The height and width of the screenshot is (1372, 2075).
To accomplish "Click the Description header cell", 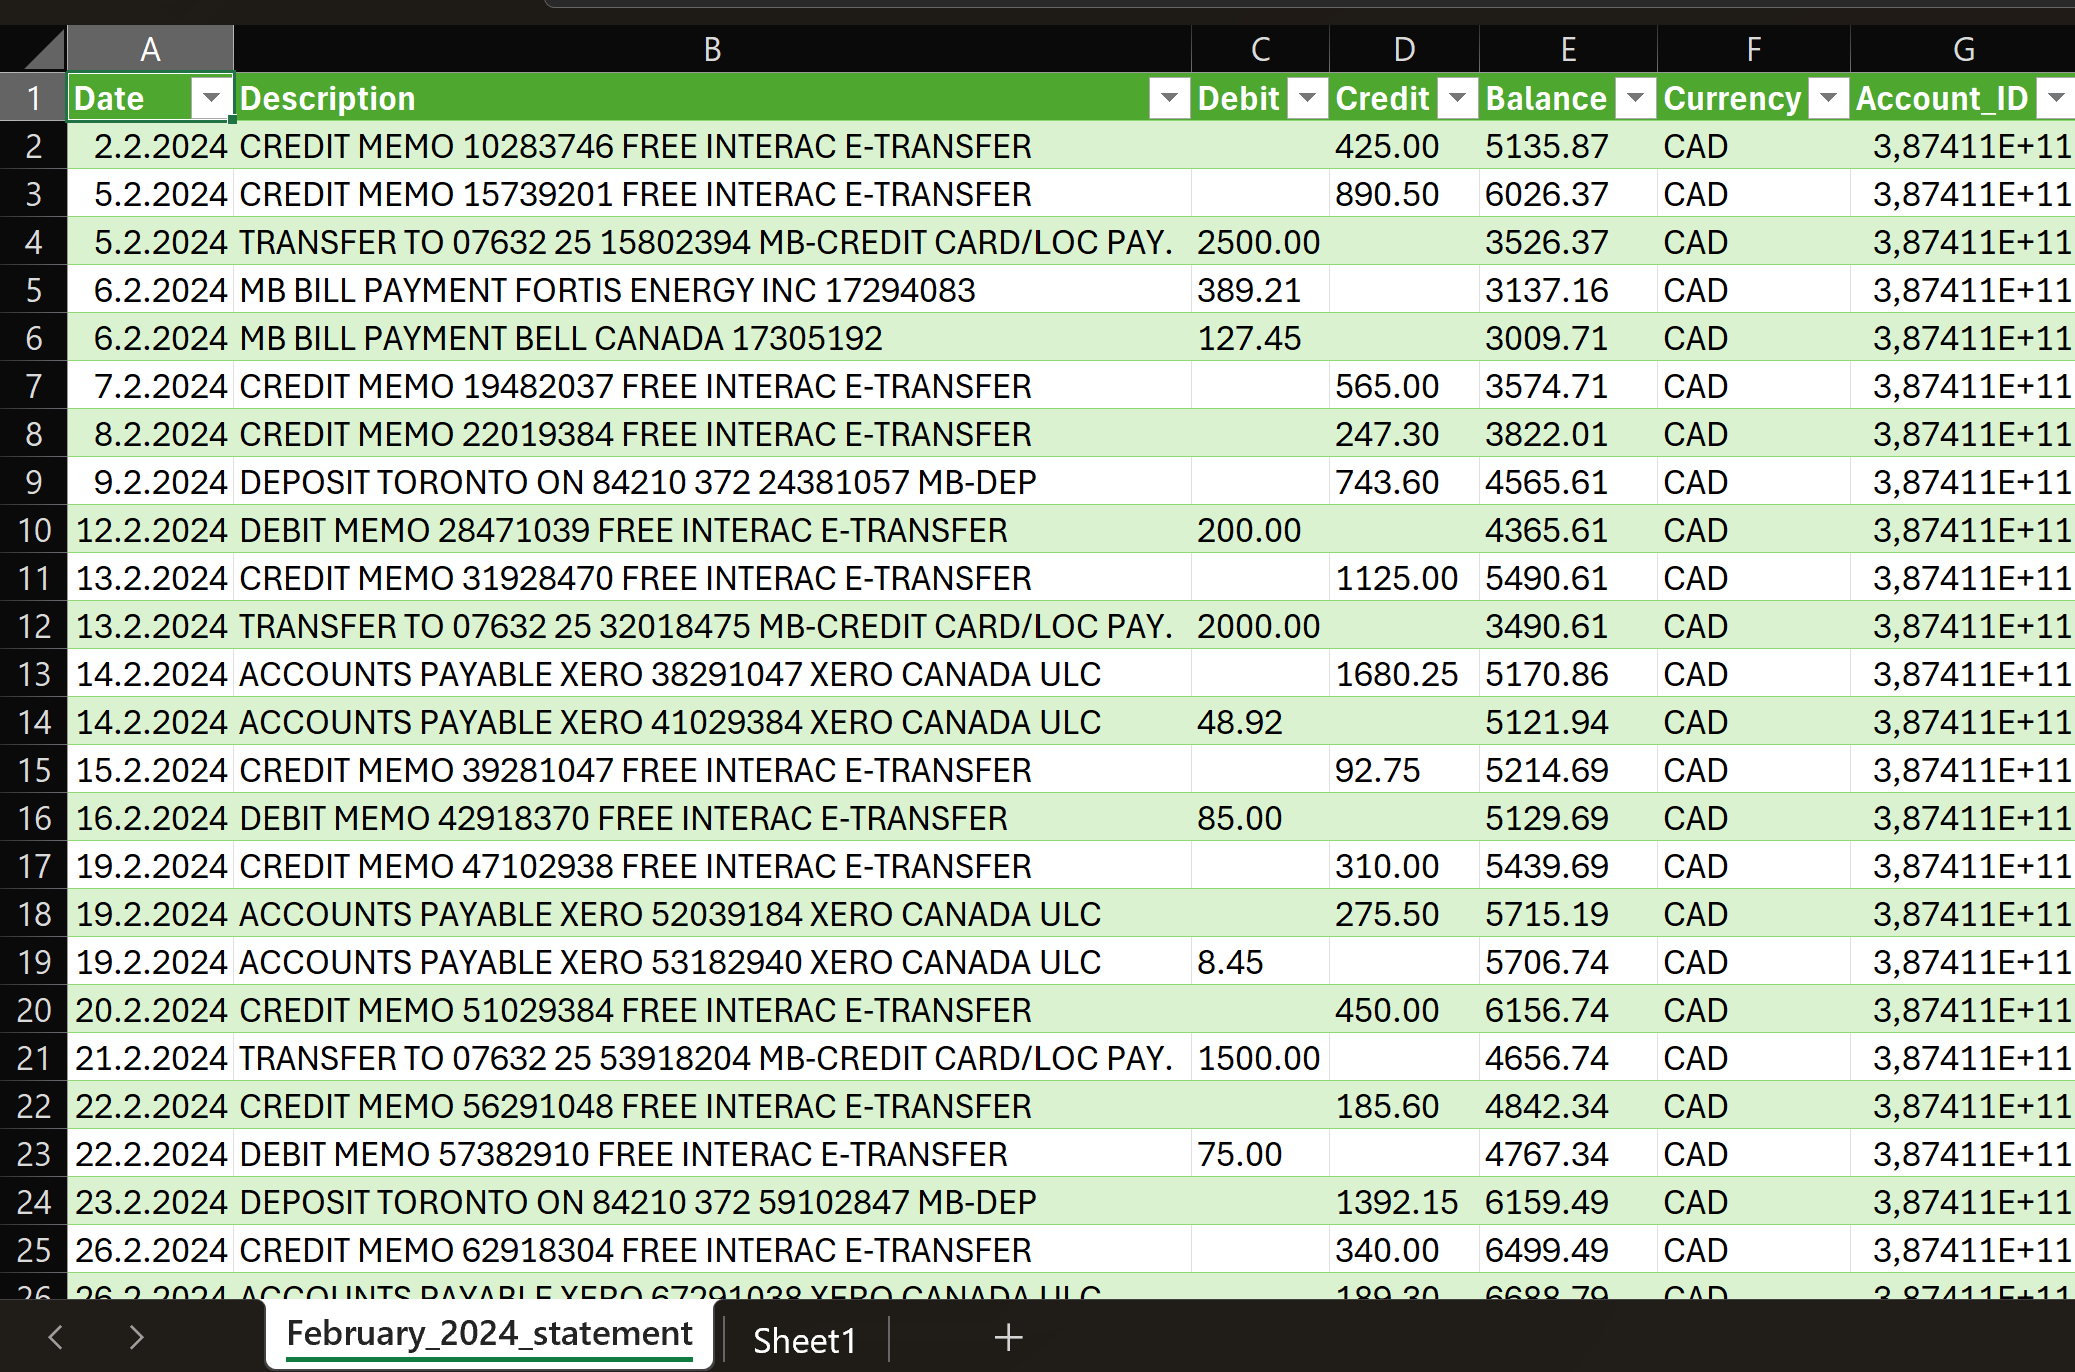I will point(712,98).
